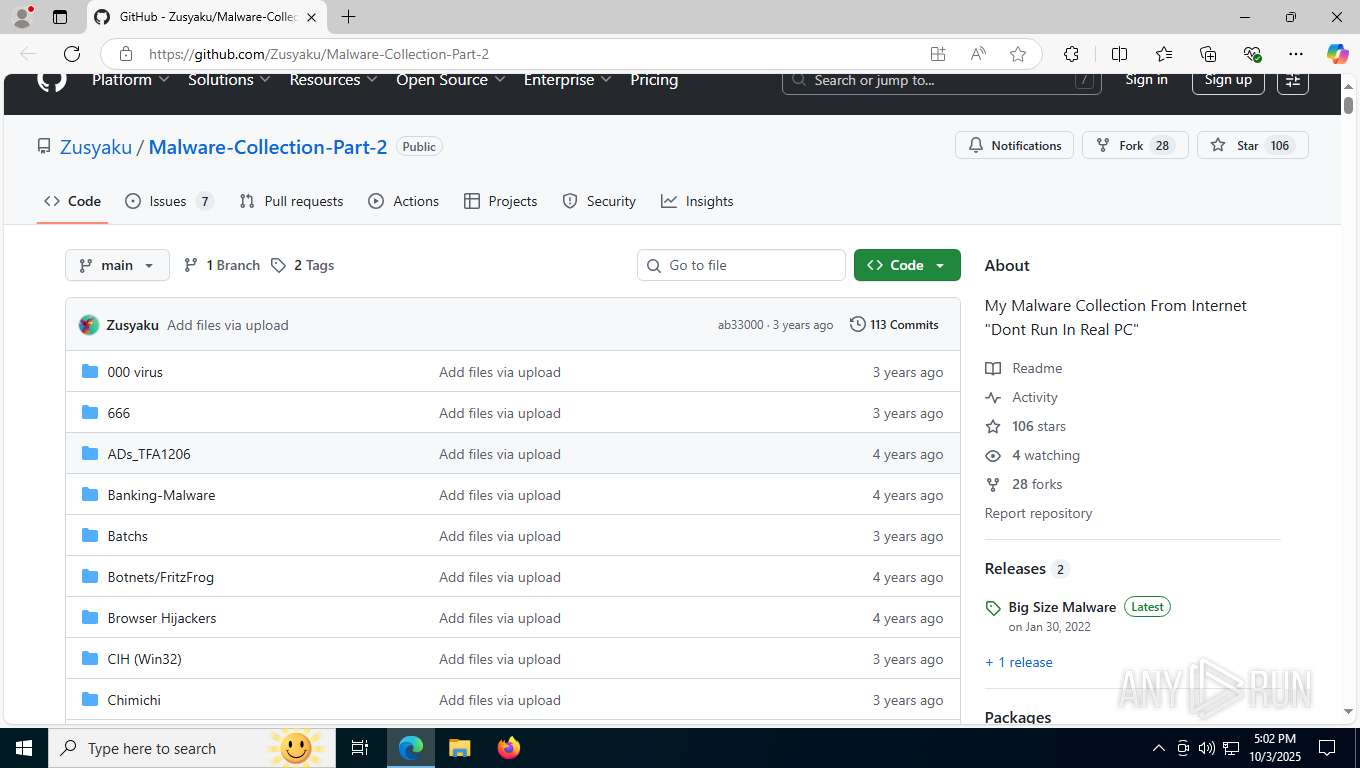Click the Go to file search field

tap(741, 265)
